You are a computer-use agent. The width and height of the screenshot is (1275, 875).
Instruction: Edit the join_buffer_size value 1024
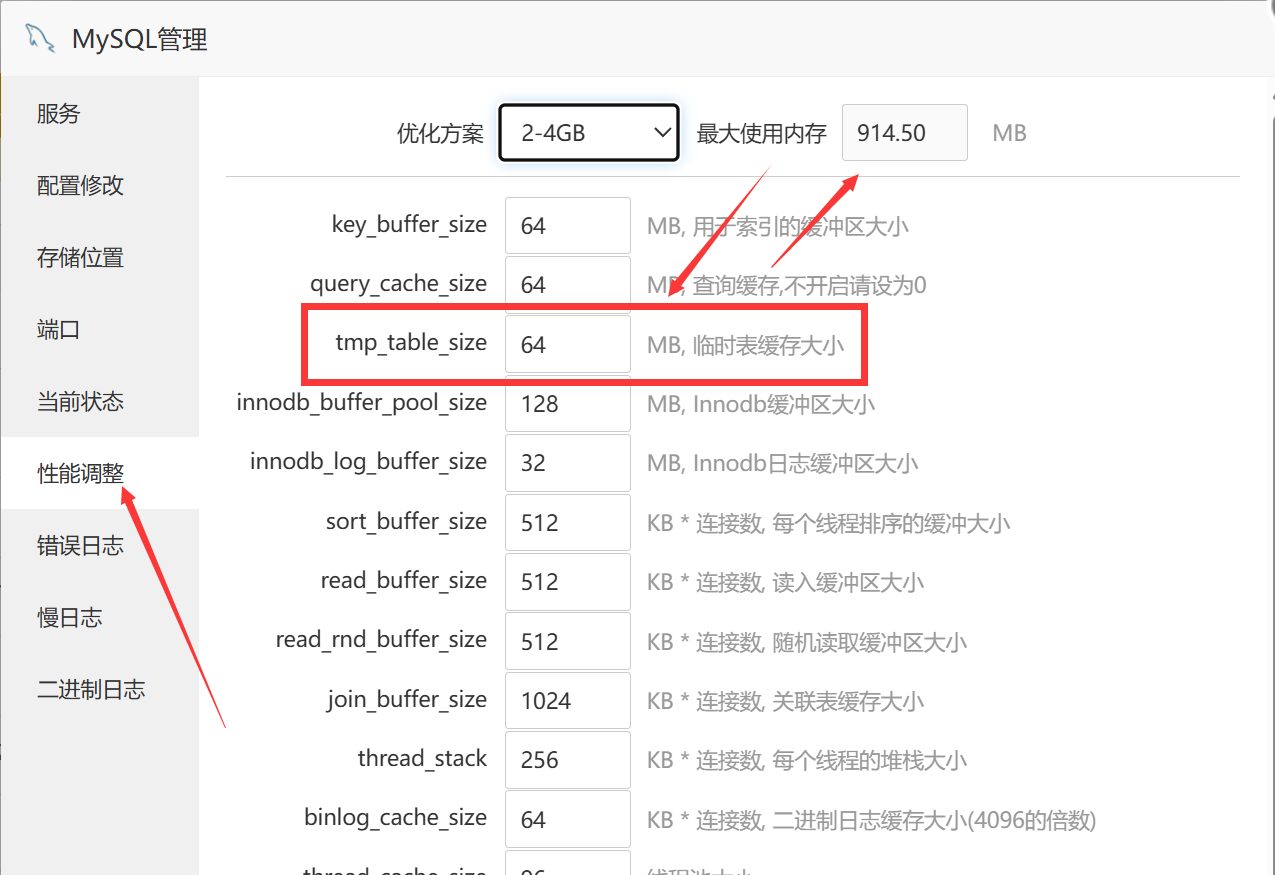567,701
